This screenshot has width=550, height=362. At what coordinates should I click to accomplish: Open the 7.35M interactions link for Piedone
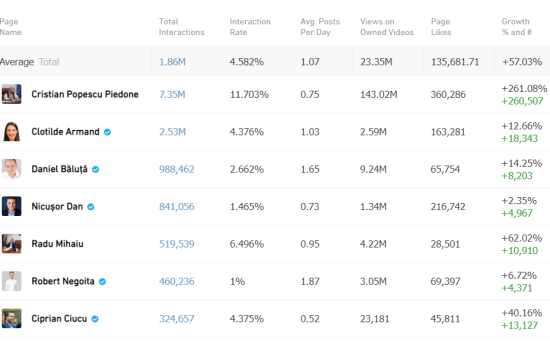click(172, 94)
